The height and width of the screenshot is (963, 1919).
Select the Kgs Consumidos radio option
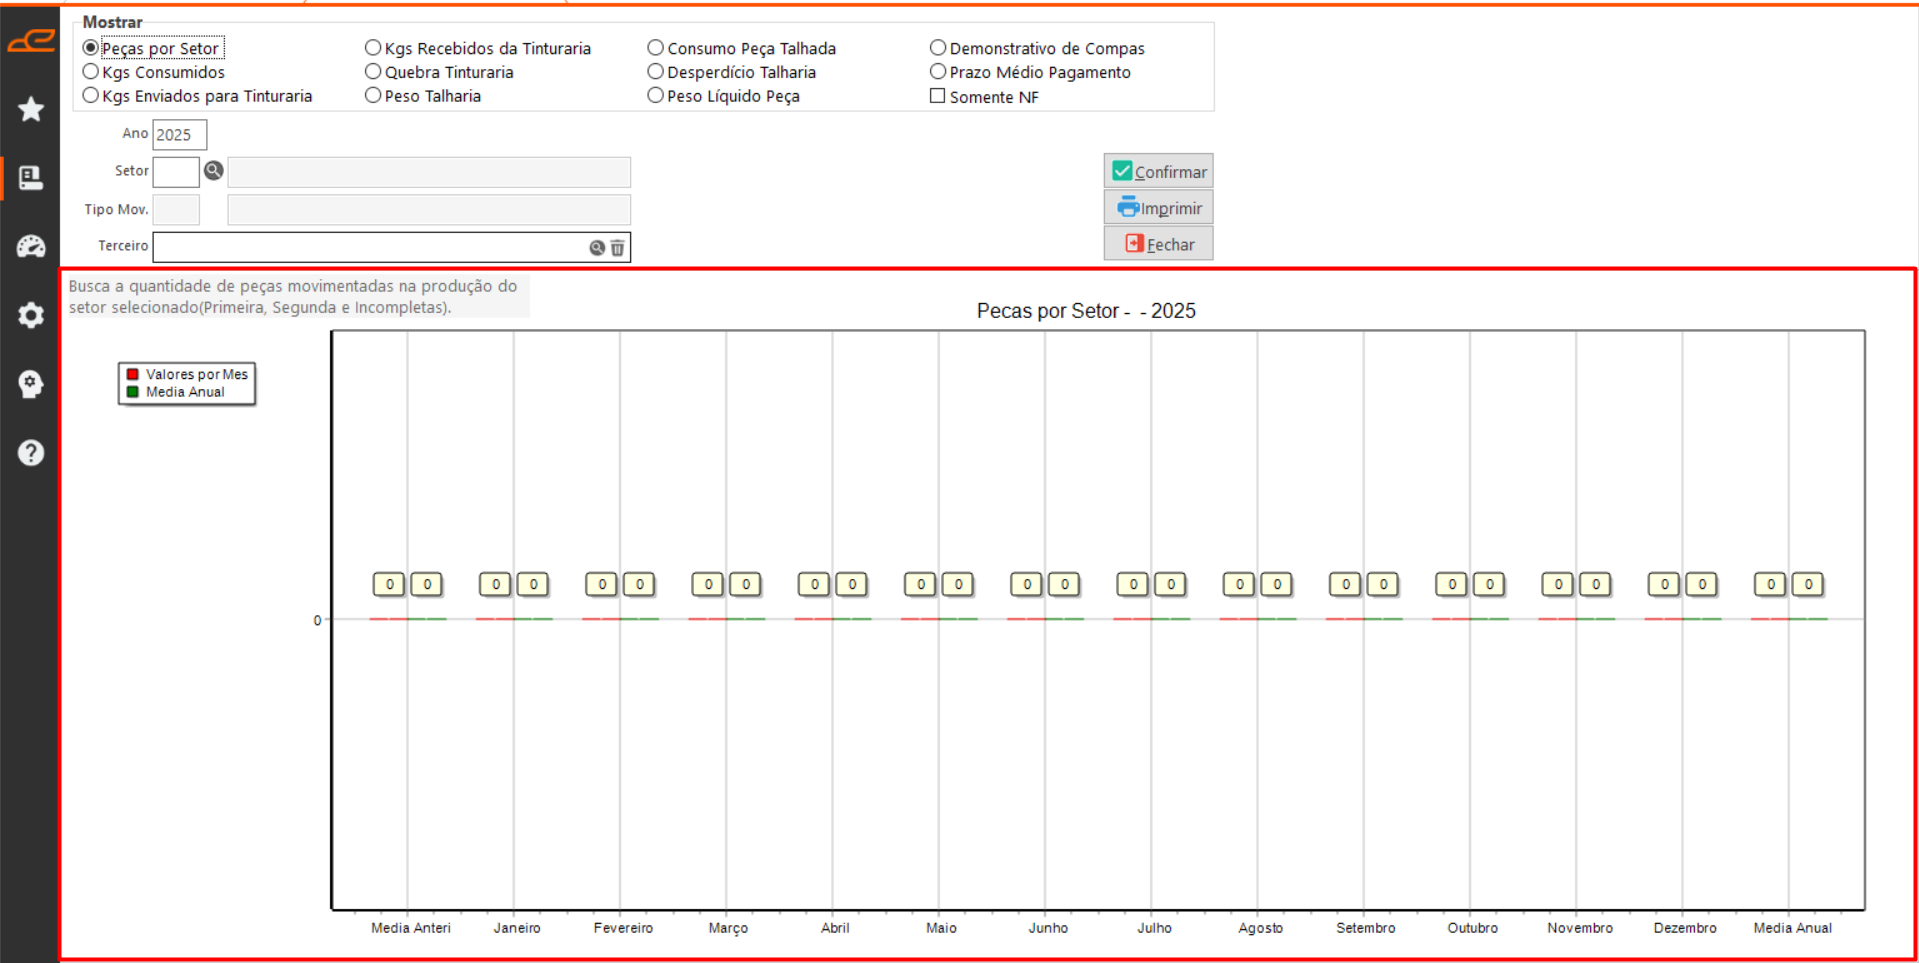pos(91,72)
